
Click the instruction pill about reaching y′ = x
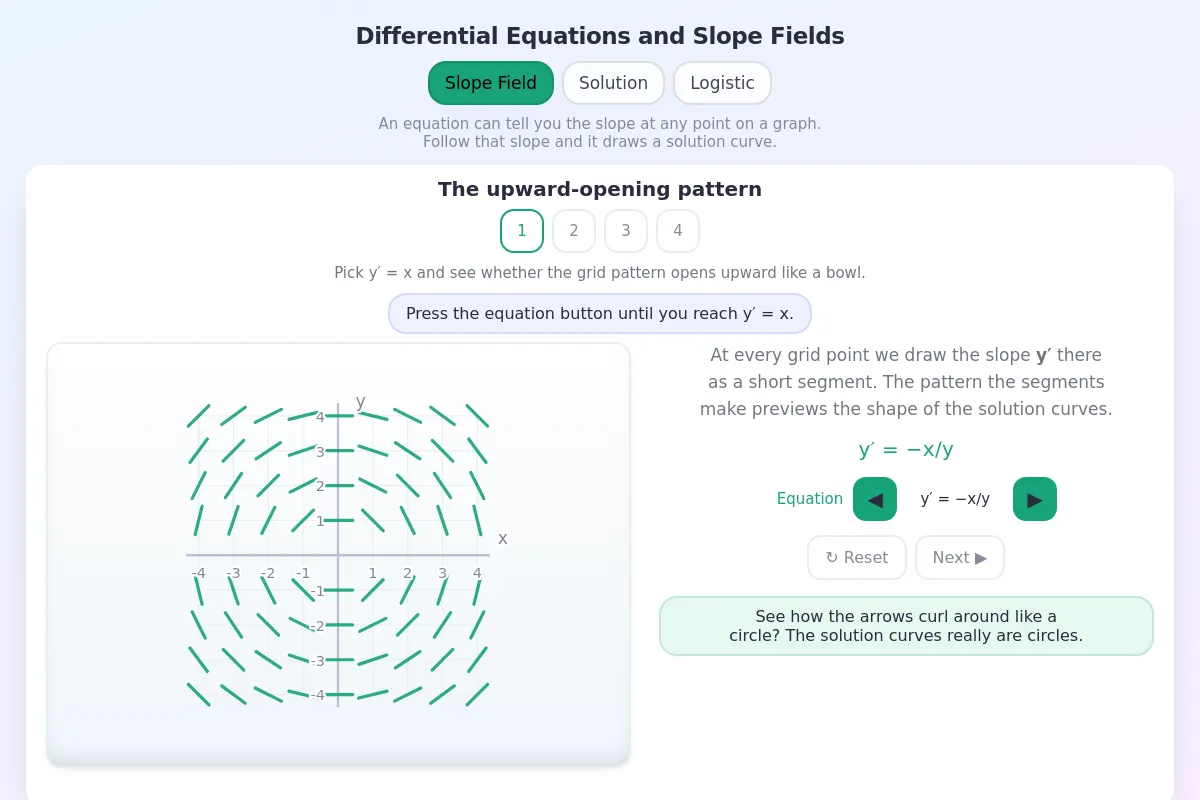[600, 314]
